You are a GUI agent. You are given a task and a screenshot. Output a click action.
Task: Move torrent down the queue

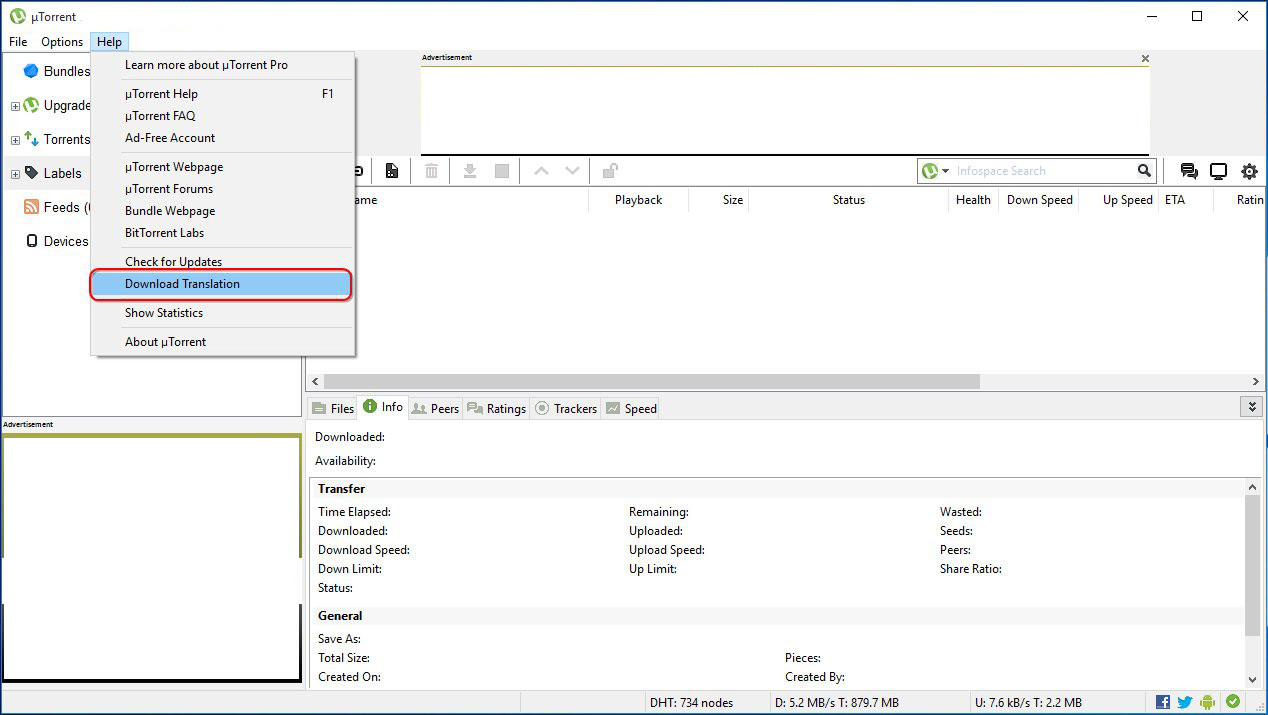tap(572, 171)
